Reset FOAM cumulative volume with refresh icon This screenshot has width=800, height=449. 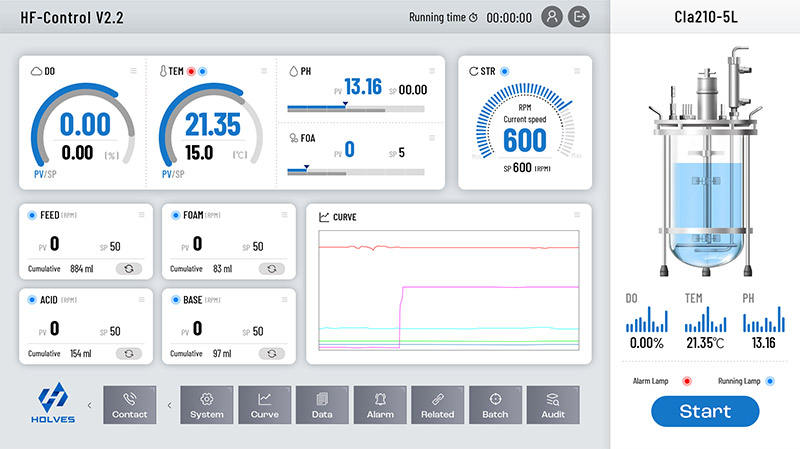click(272, 268)
